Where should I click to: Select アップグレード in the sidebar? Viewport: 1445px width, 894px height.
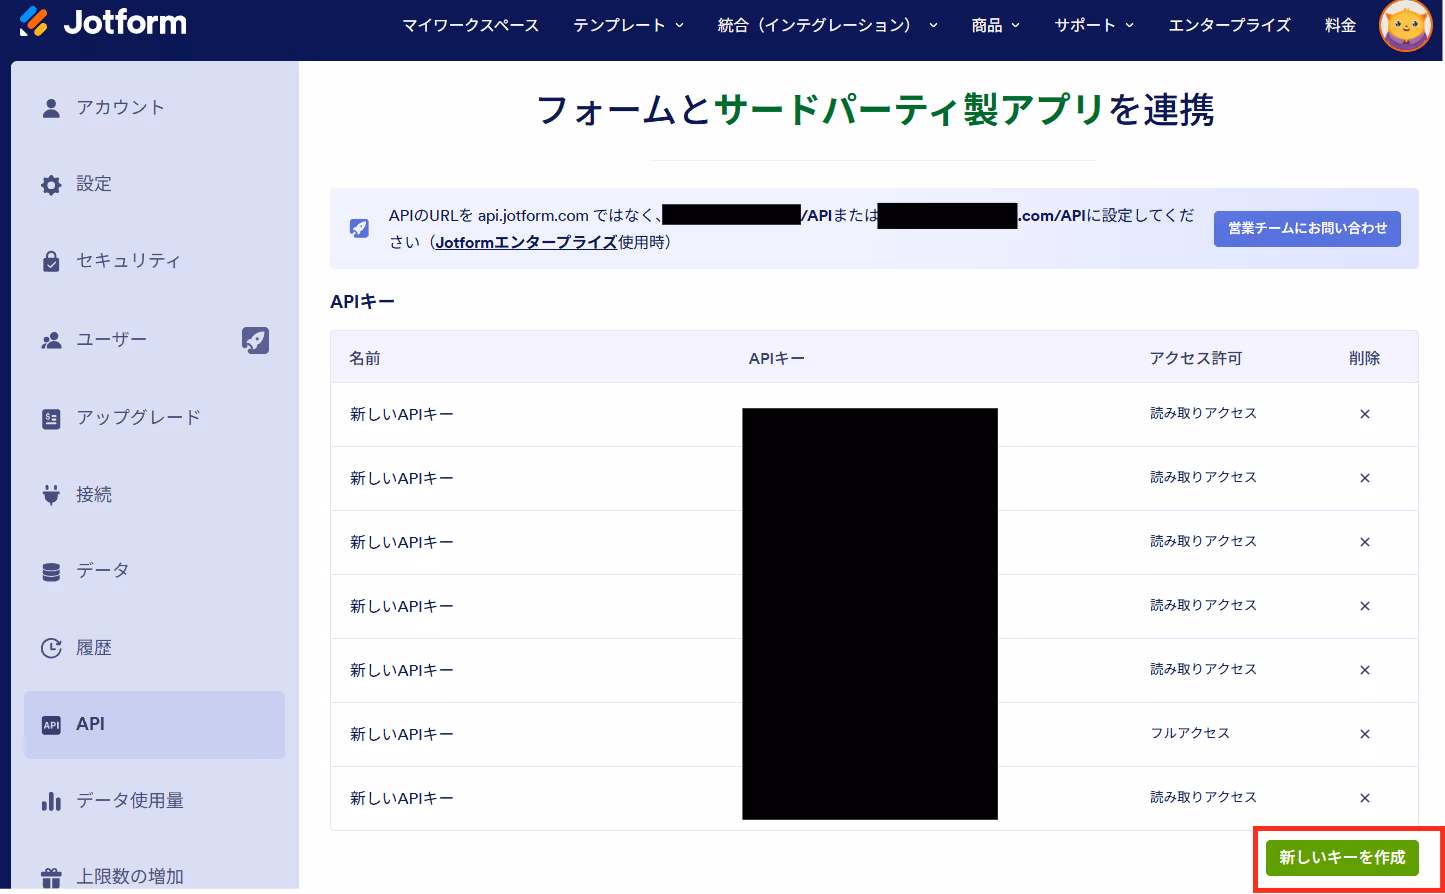[x=154, y=418]
